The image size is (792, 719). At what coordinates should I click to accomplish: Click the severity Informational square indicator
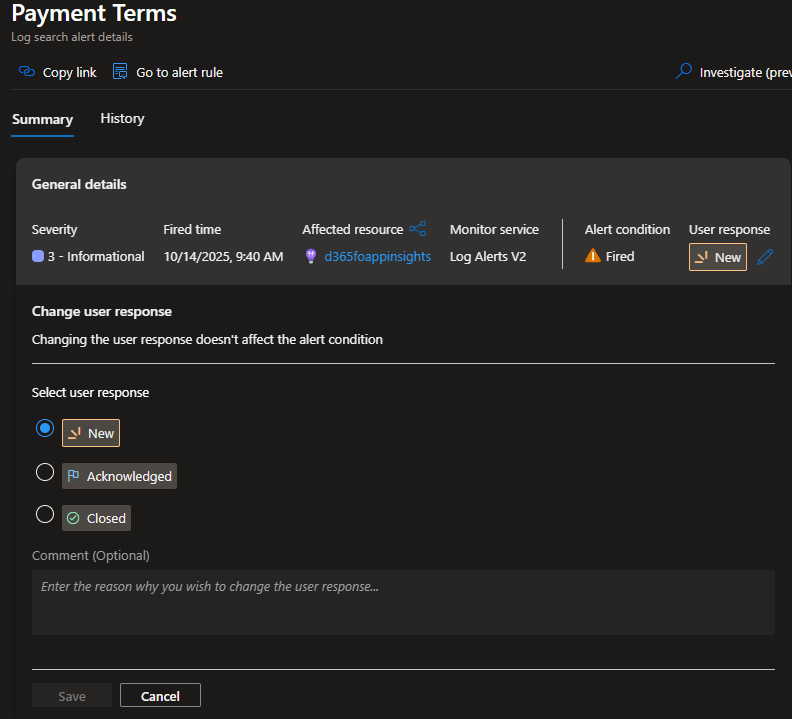[x=38, y=257]
